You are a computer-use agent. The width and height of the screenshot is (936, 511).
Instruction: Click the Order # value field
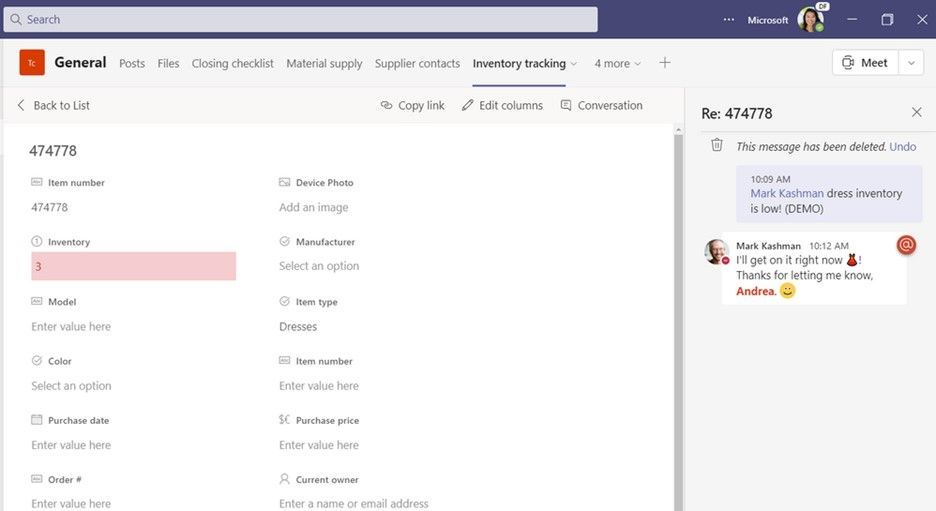(71, 504)
